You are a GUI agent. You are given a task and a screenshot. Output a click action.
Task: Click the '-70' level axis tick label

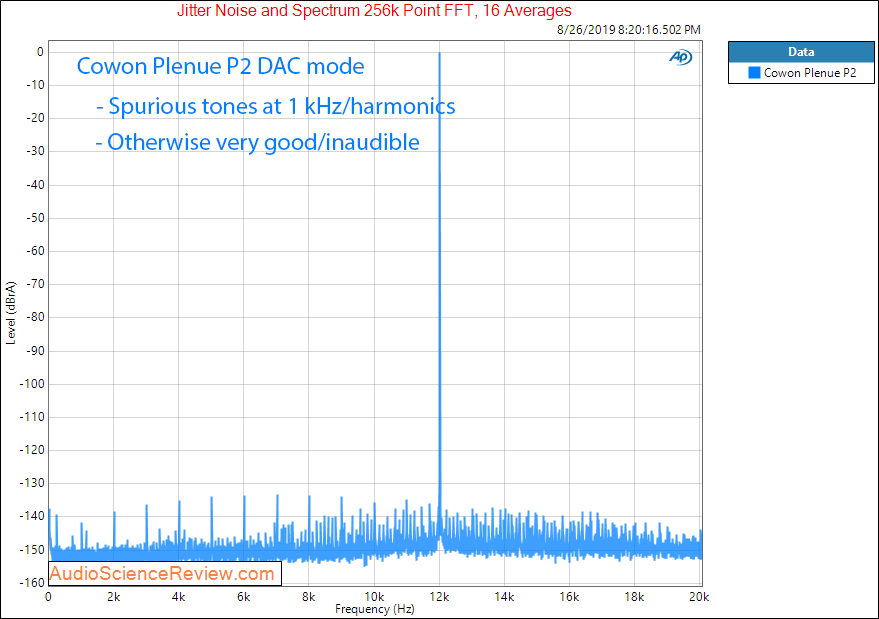(x=35, y=284)
